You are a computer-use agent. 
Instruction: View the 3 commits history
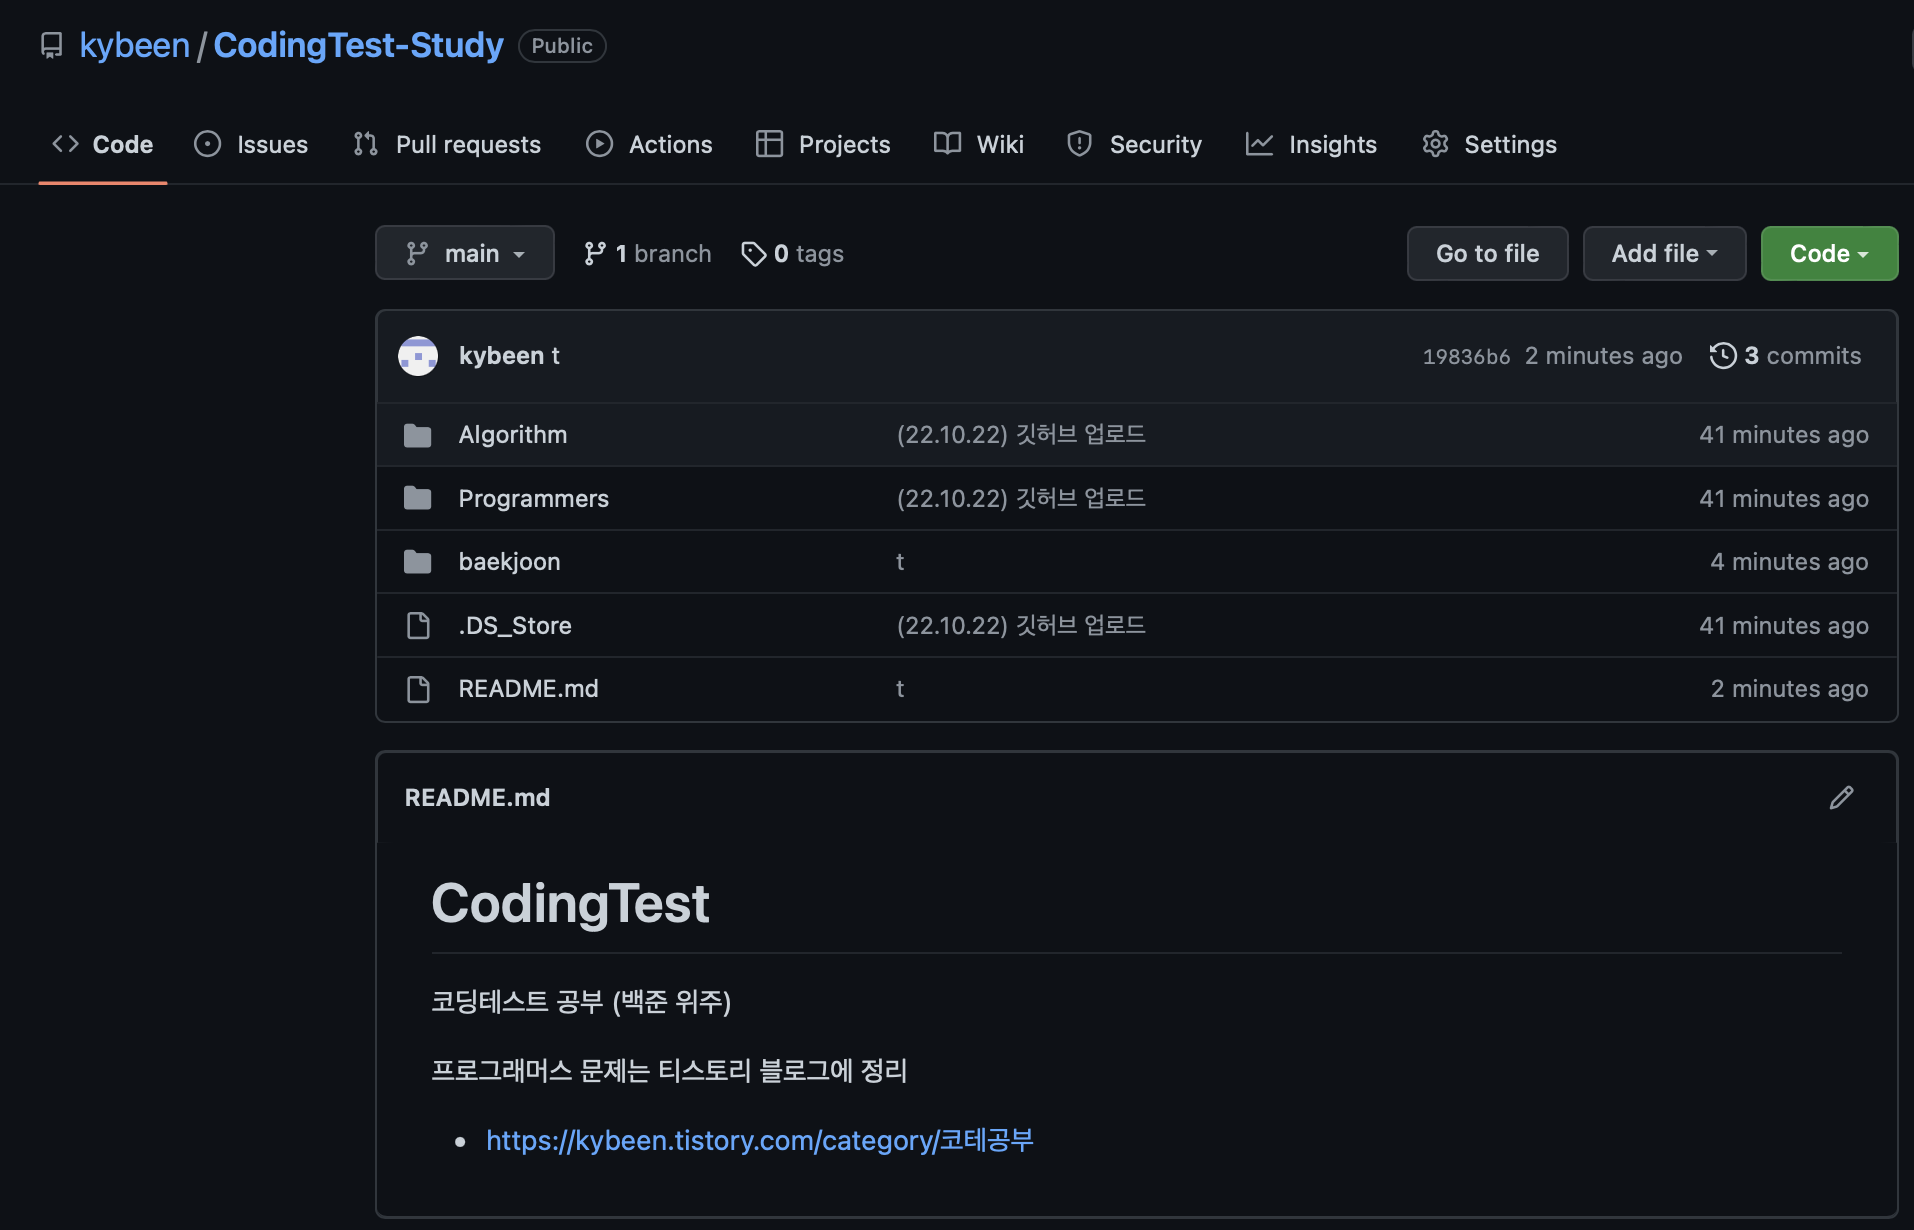point(1786,356)
